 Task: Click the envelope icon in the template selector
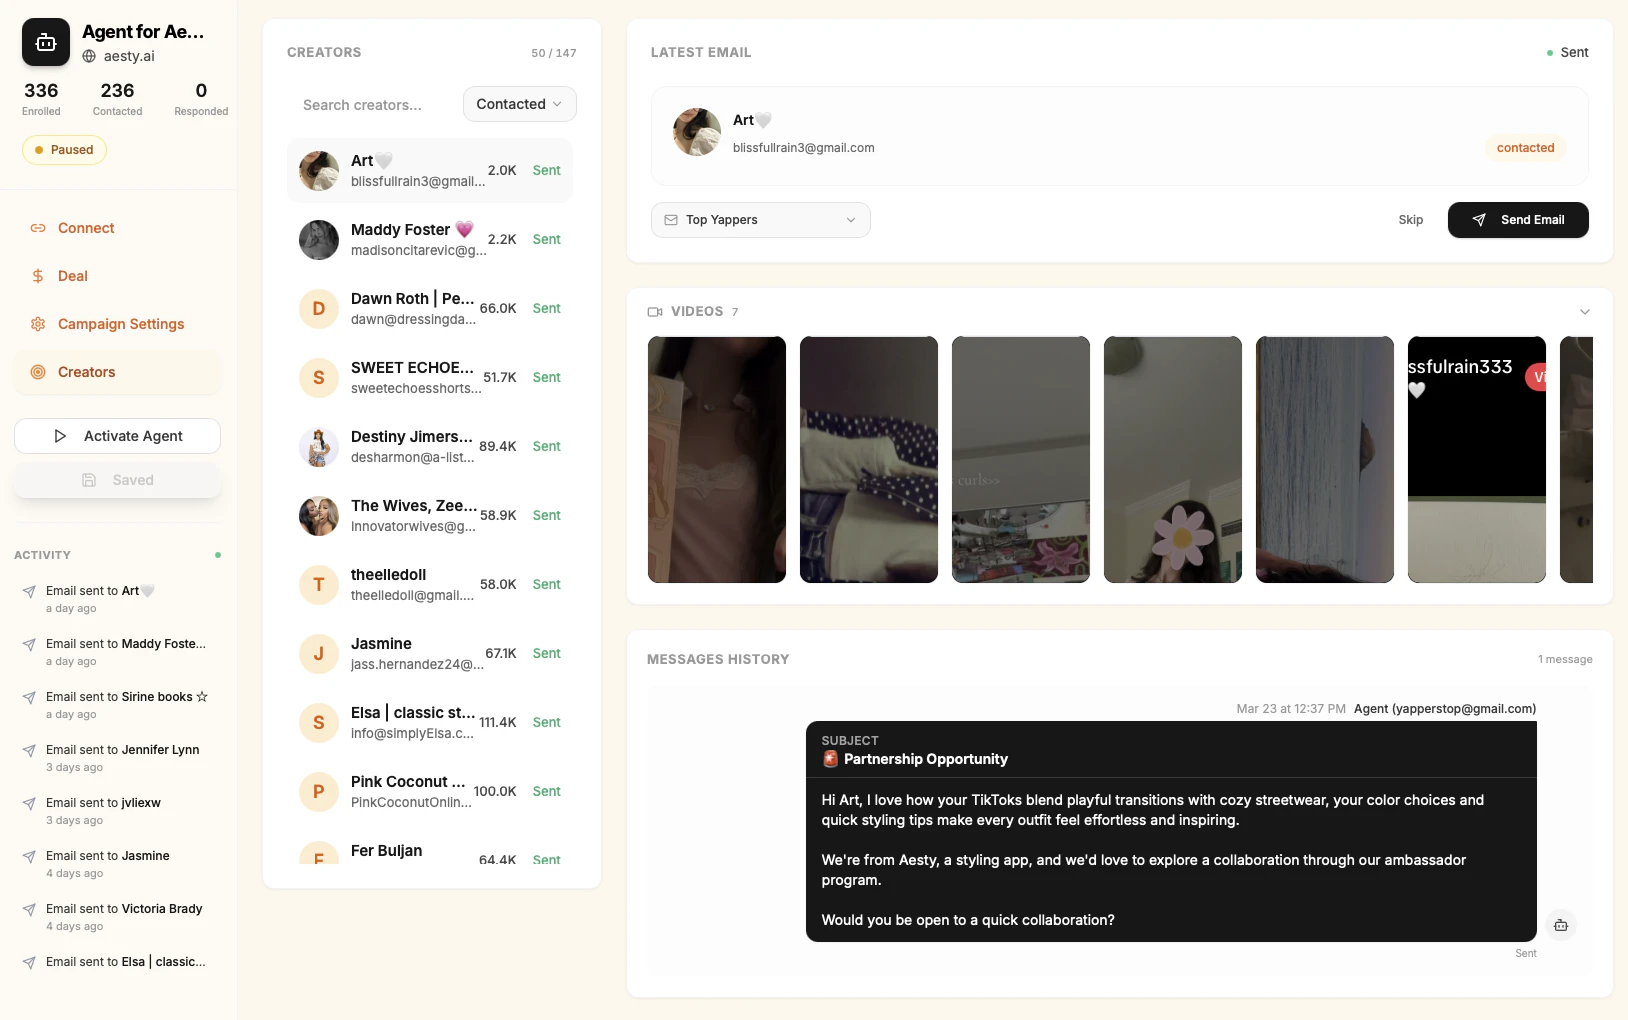point(670,220)
